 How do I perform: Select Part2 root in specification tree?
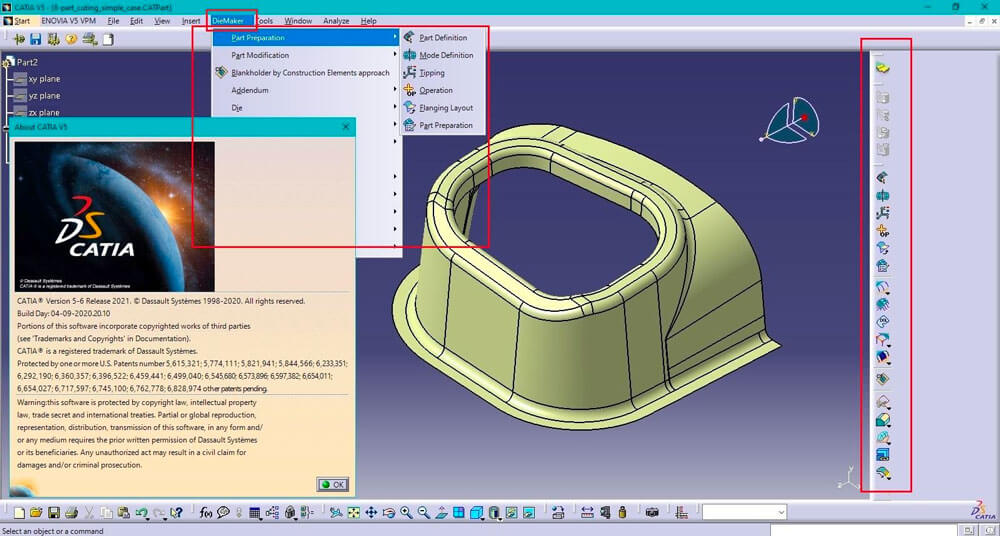27,63
